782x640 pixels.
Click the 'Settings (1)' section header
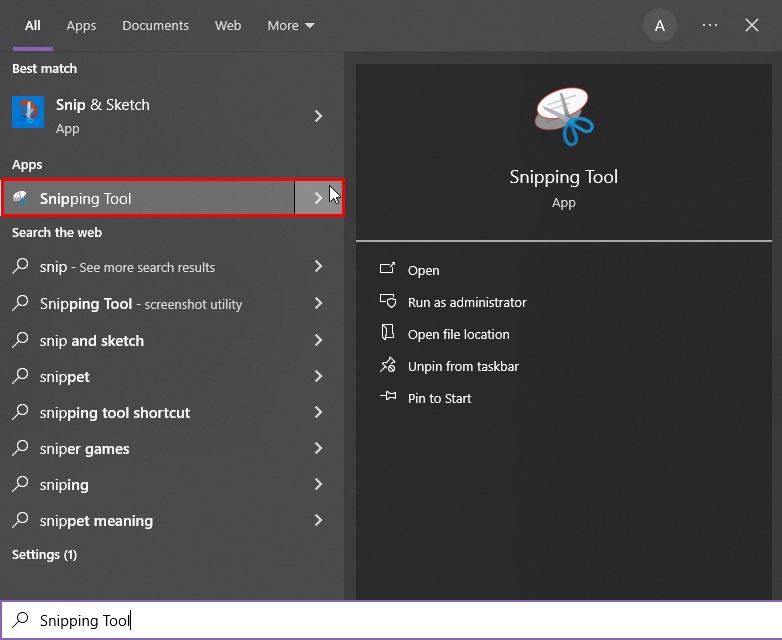tap(44, 555)
